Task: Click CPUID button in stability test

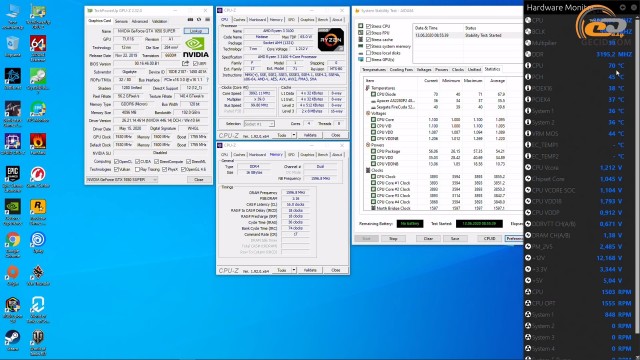Action: (x=489, y=238)
